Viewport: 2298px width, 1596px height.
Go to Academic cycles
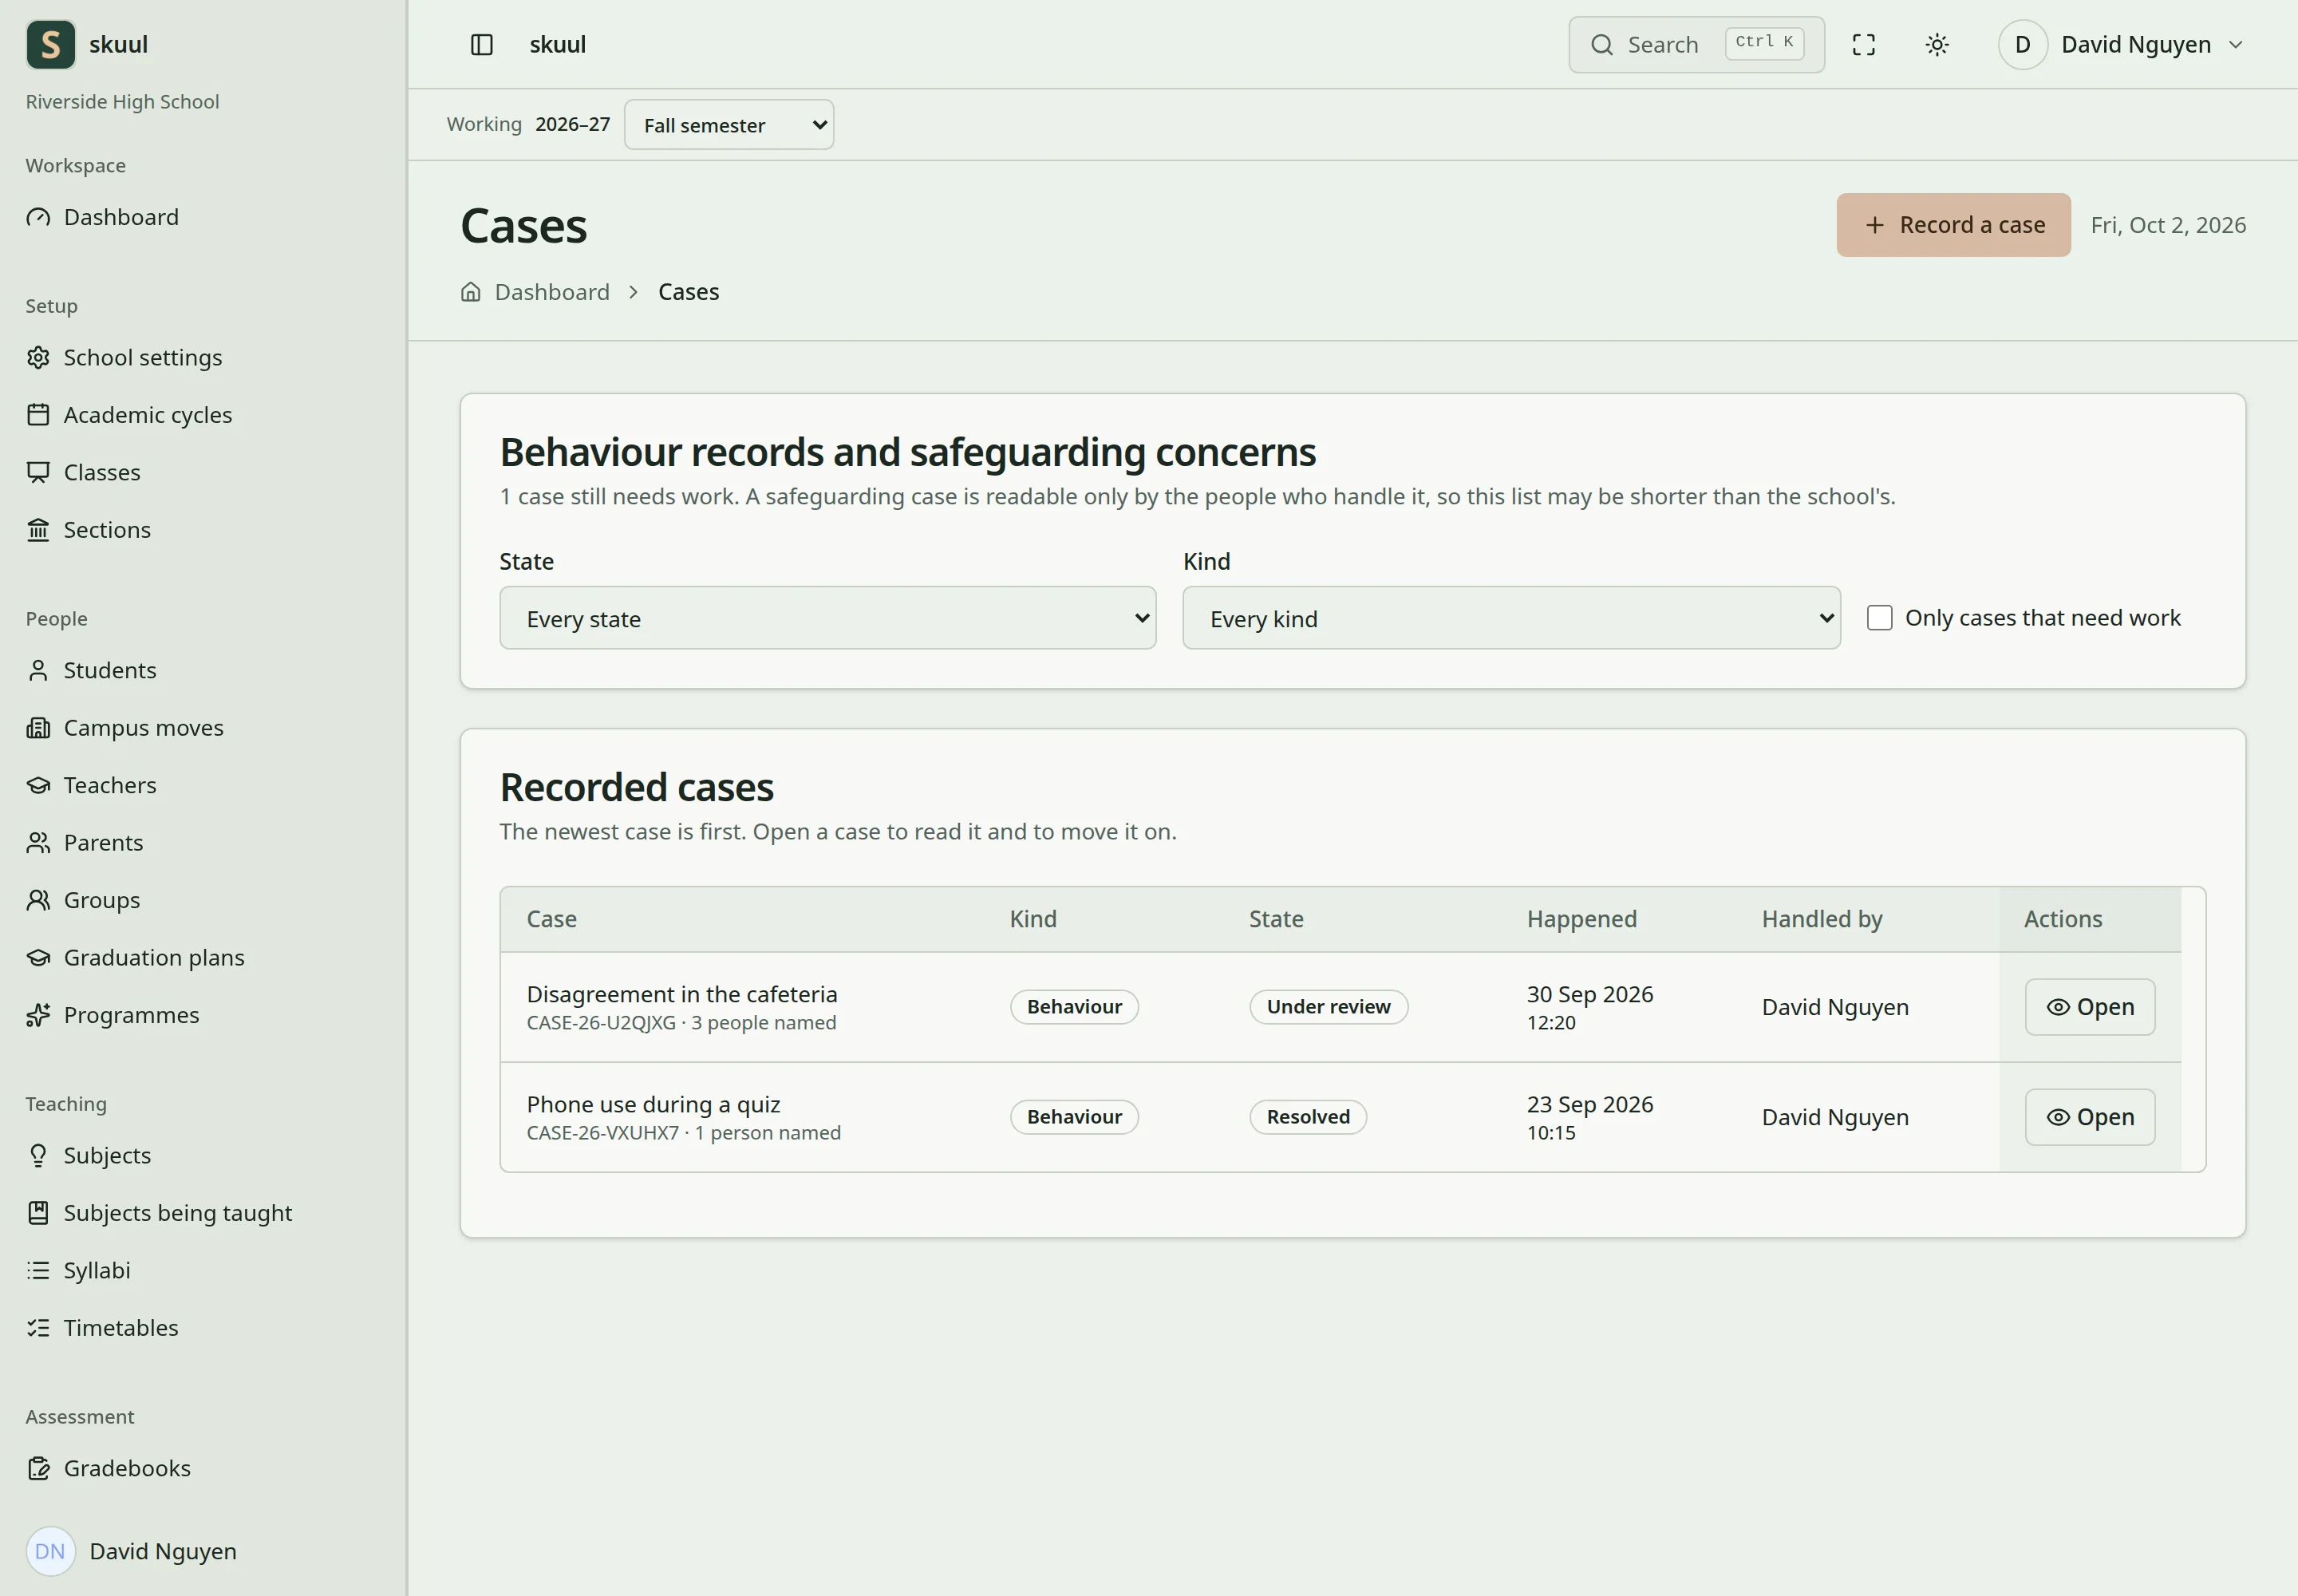click(148, 415)
